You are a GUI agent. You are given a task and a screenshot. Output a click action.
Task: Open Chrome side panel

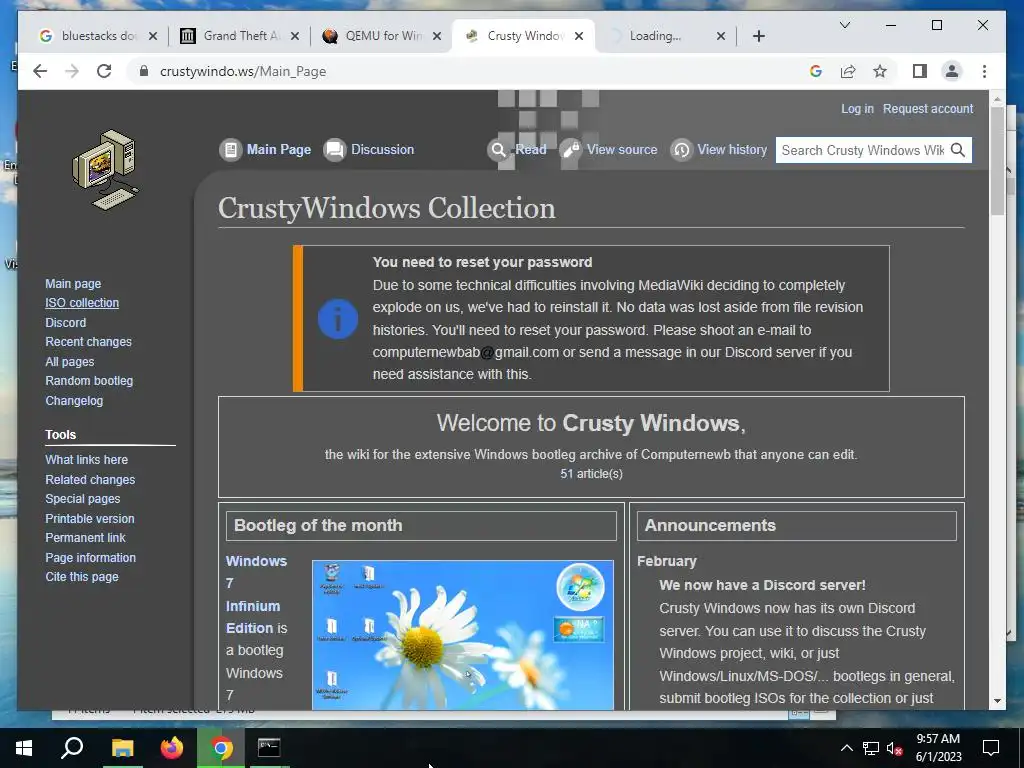pyautogui.click(x=920, y=71)
